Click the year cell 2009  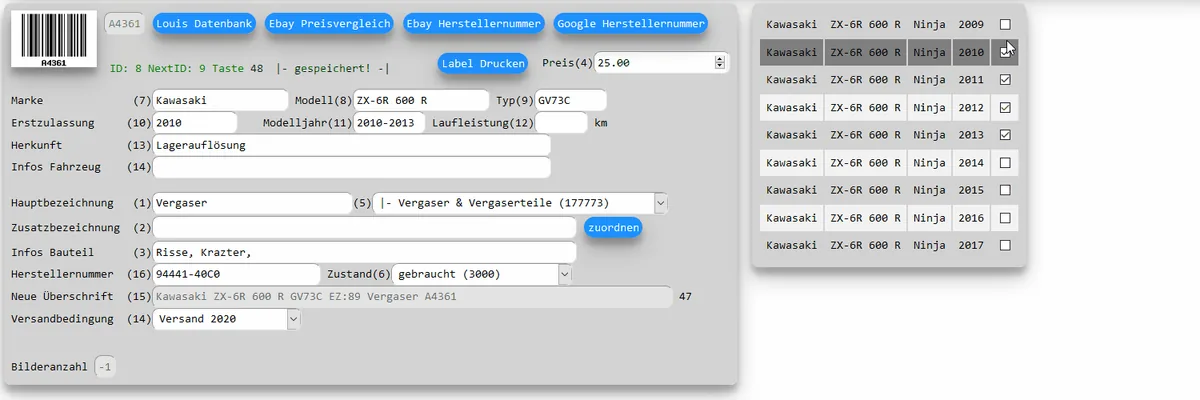coord(970,24)
